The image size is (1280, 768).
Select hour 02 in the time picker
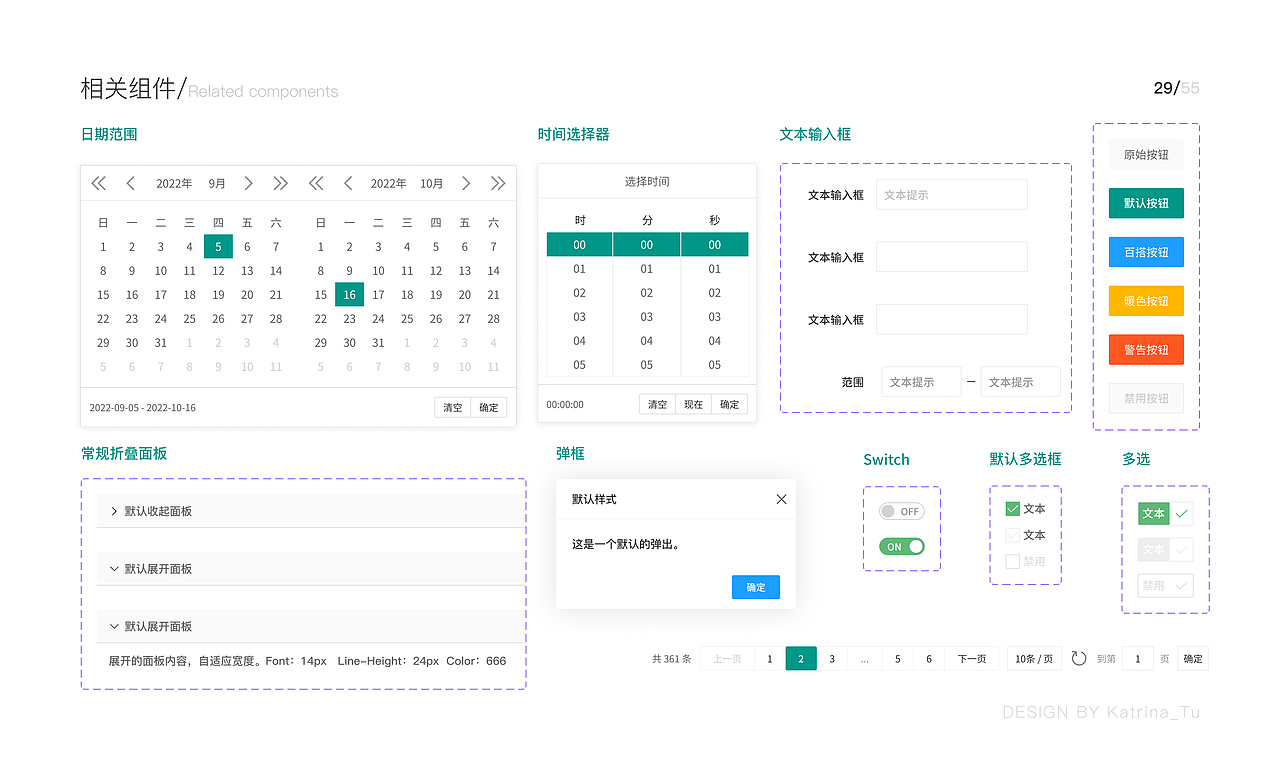579,293
